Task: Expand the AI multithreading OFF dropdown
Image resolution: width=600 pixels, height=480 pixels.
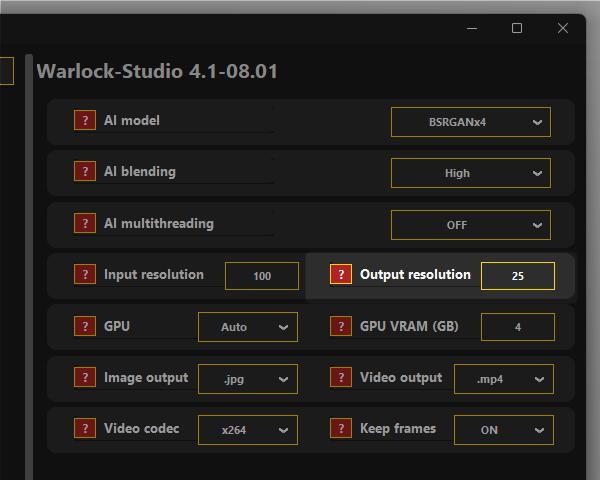Action: click(471, 225)
